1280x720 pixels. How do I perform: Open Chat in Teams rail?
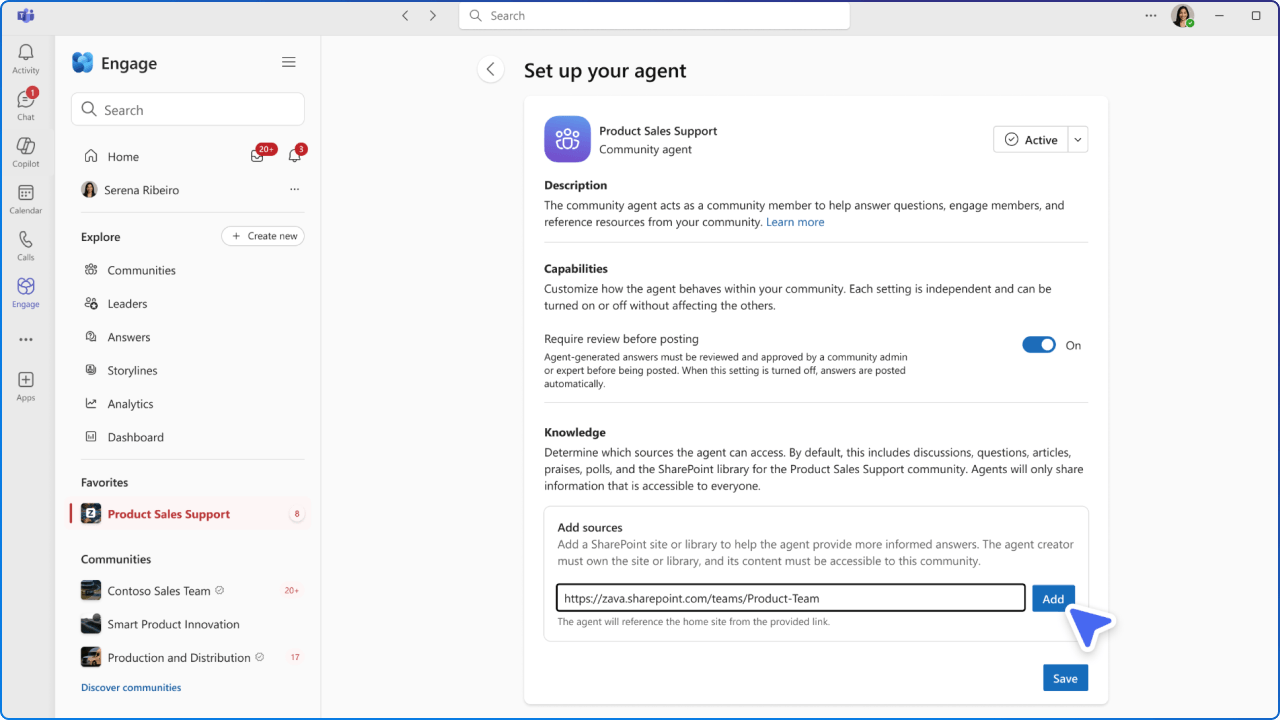(26, 105)
